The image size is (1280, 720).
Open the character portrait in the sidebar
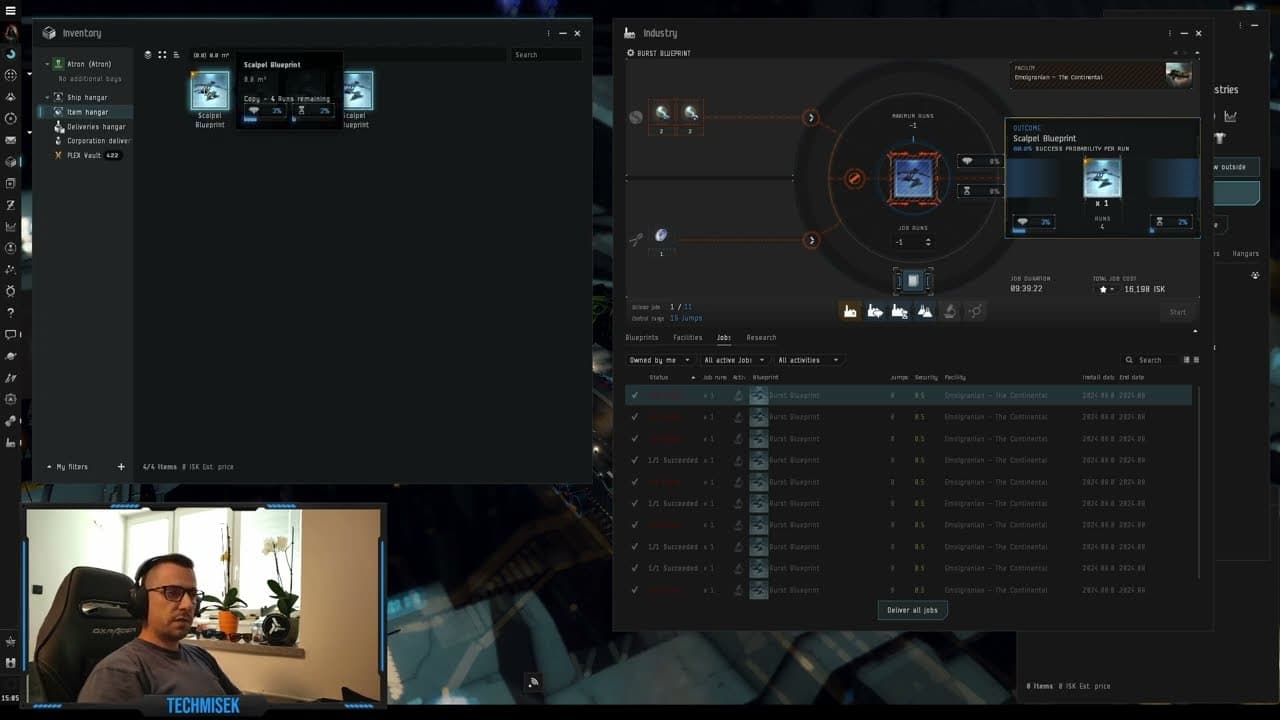[x=11, y=33]
